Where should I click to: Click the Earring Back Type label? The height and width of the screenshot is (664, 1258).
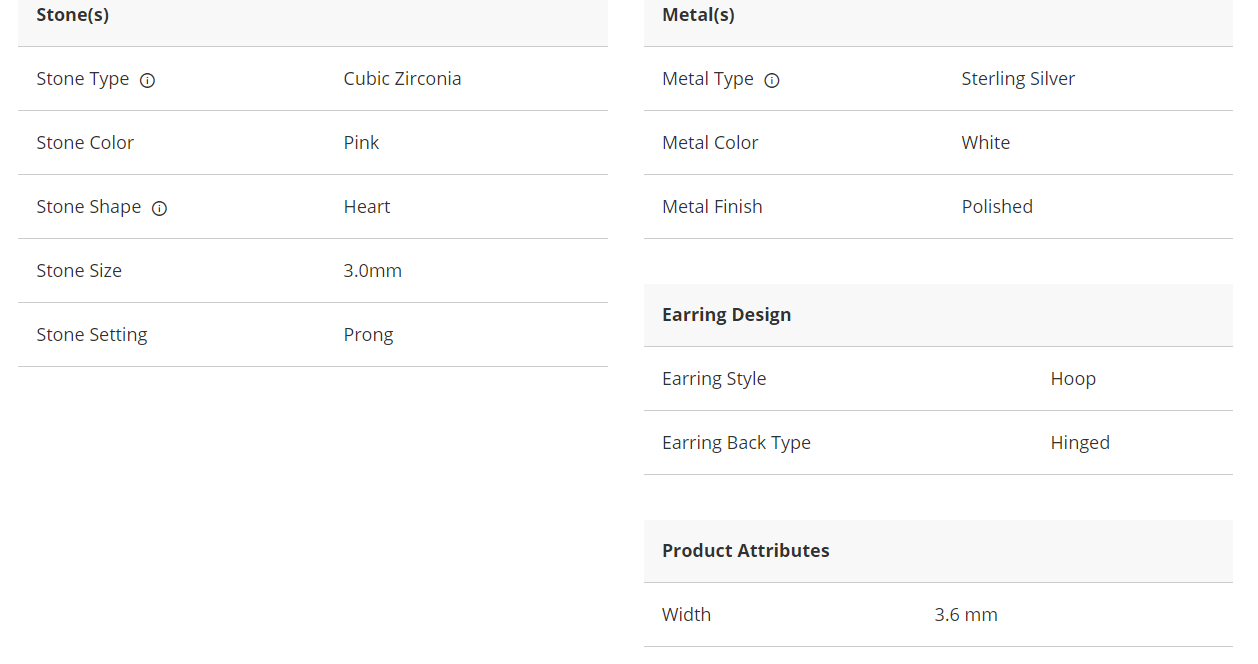pyautogui.click(x=736, y=443)
